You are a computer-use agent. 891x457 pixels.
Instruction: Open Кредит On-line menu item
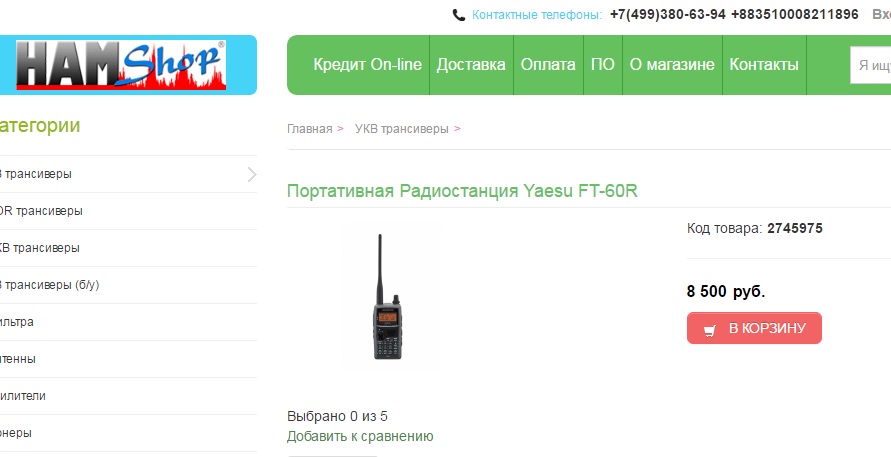point(367,65)
